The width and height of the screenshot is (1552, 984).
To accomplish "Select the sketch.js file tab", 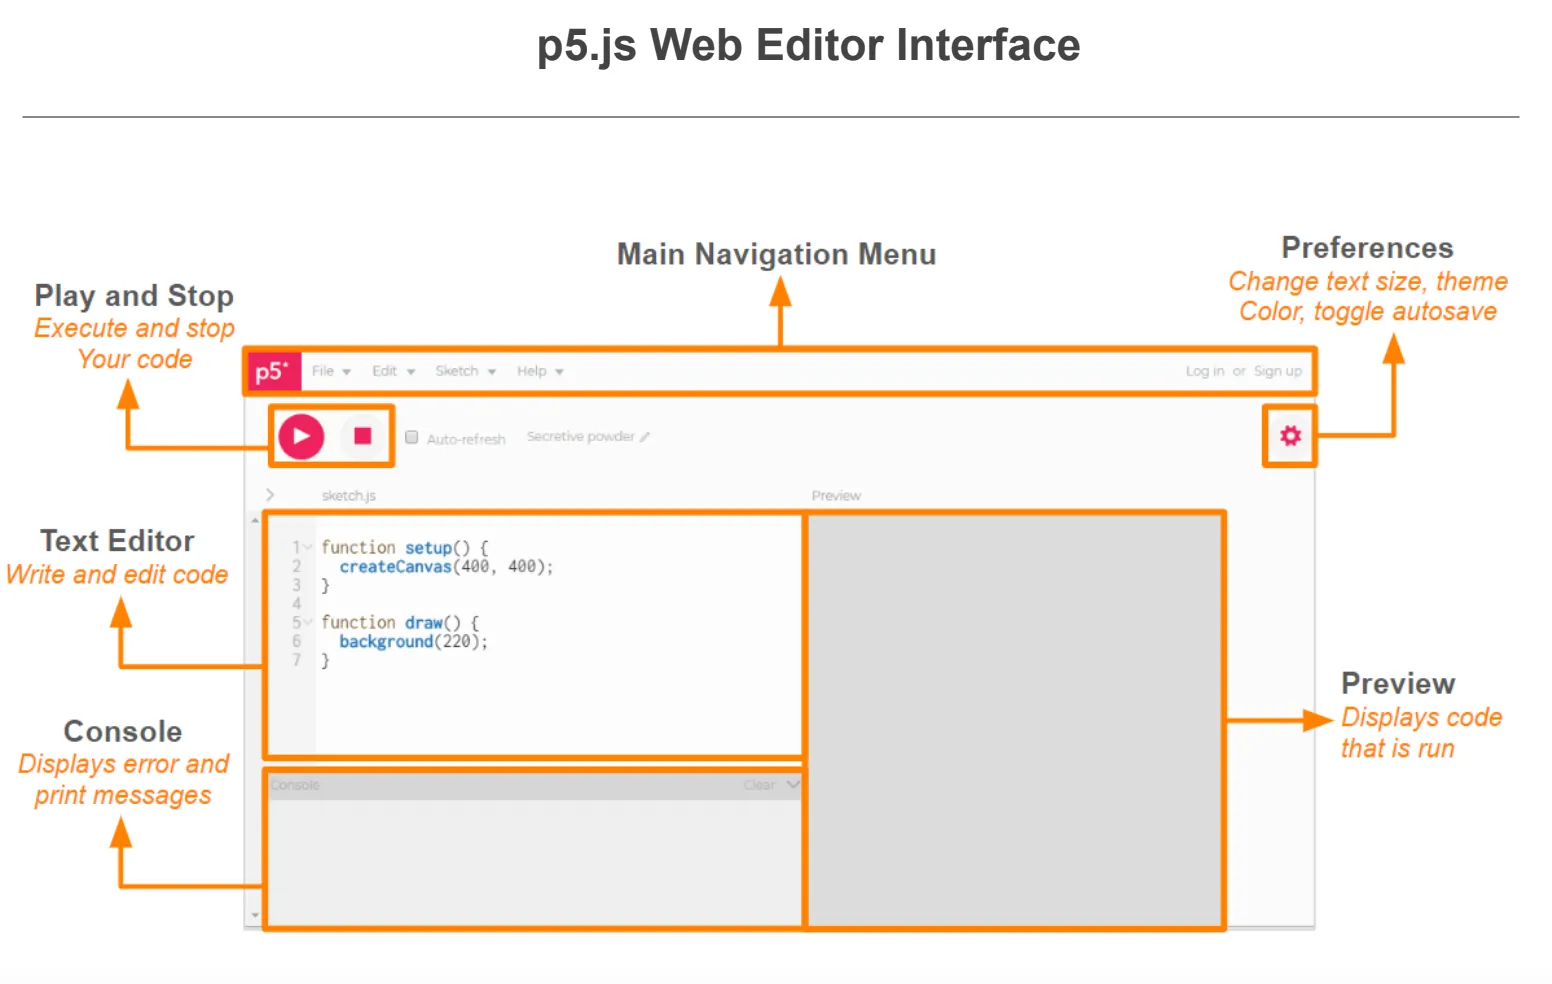I will click(x=349, y=496).
